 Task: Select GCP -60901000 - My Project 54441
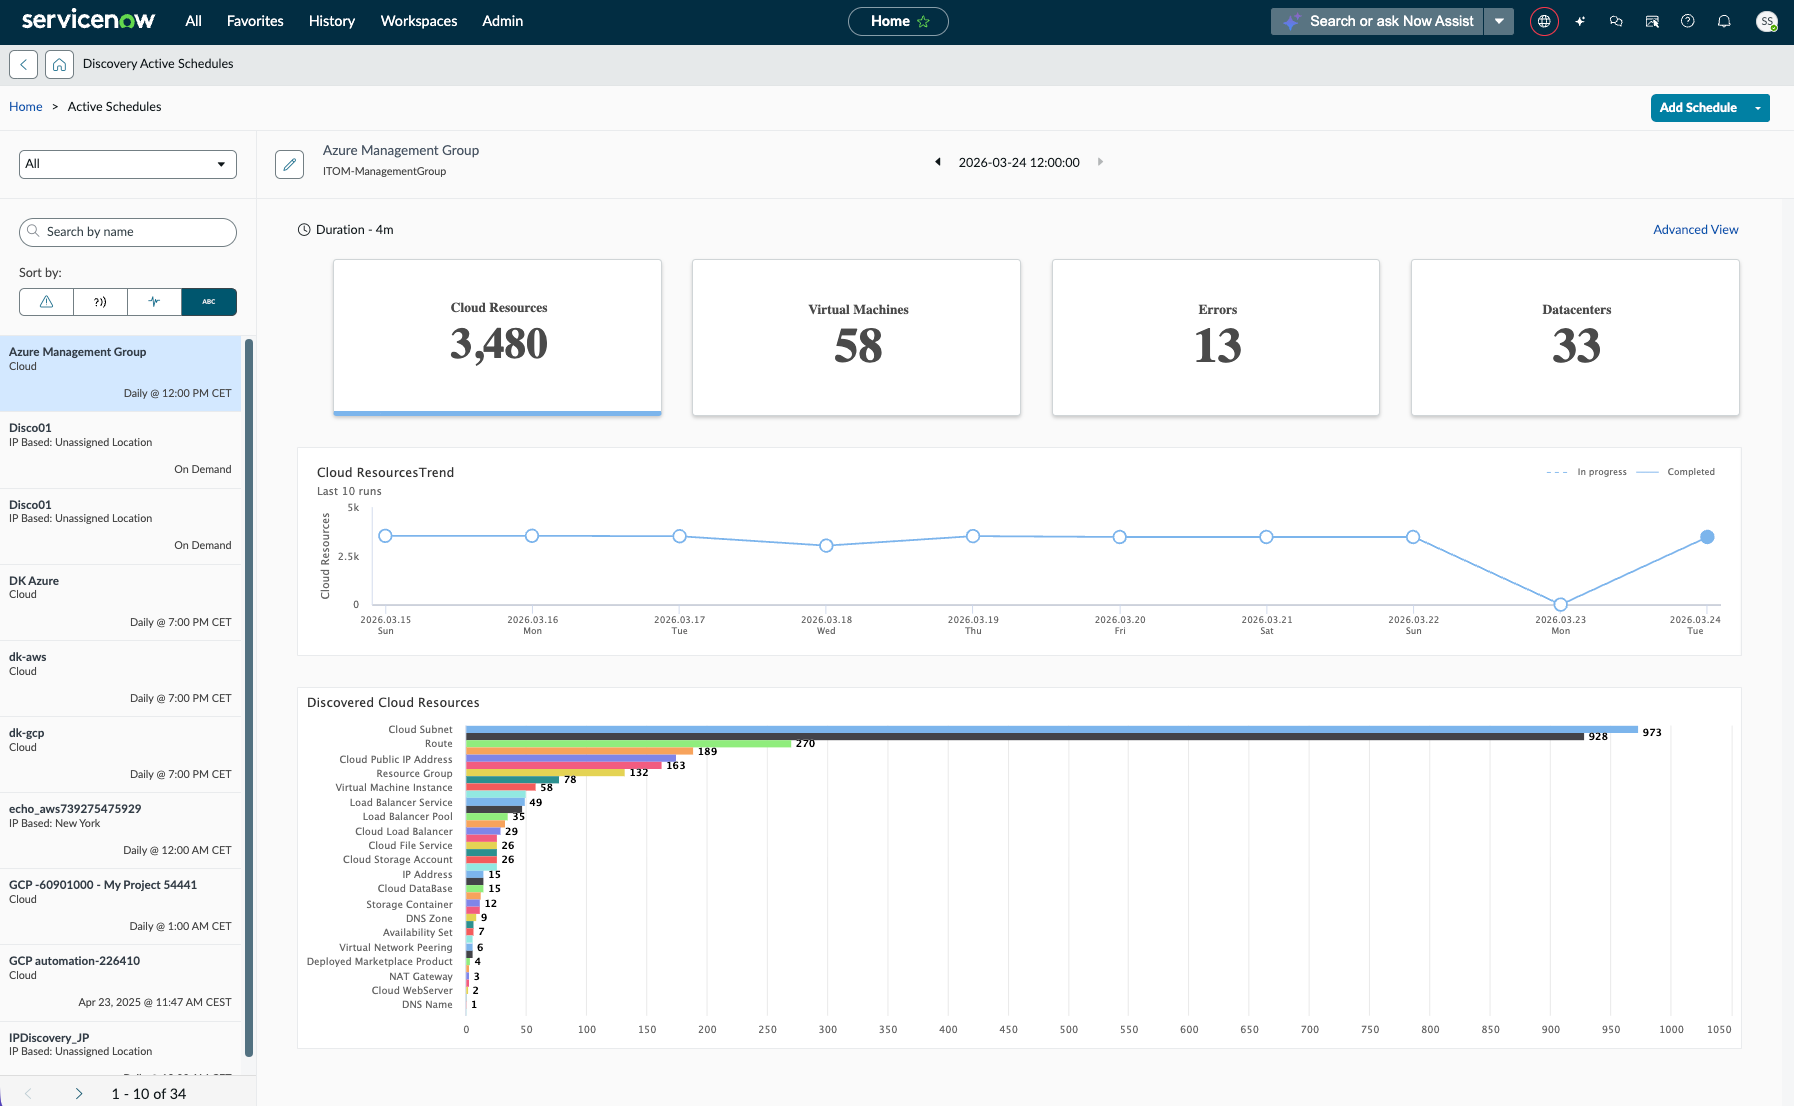coord(121,906)
